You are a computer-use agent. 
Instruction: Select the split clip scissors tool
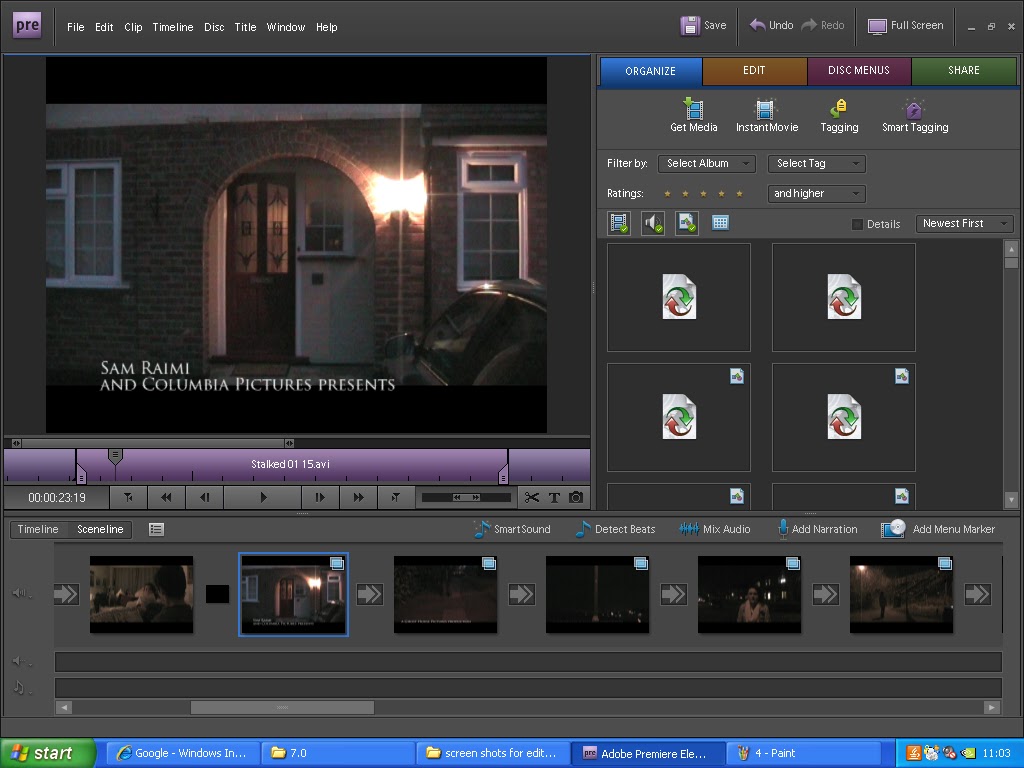pos(532,498)
